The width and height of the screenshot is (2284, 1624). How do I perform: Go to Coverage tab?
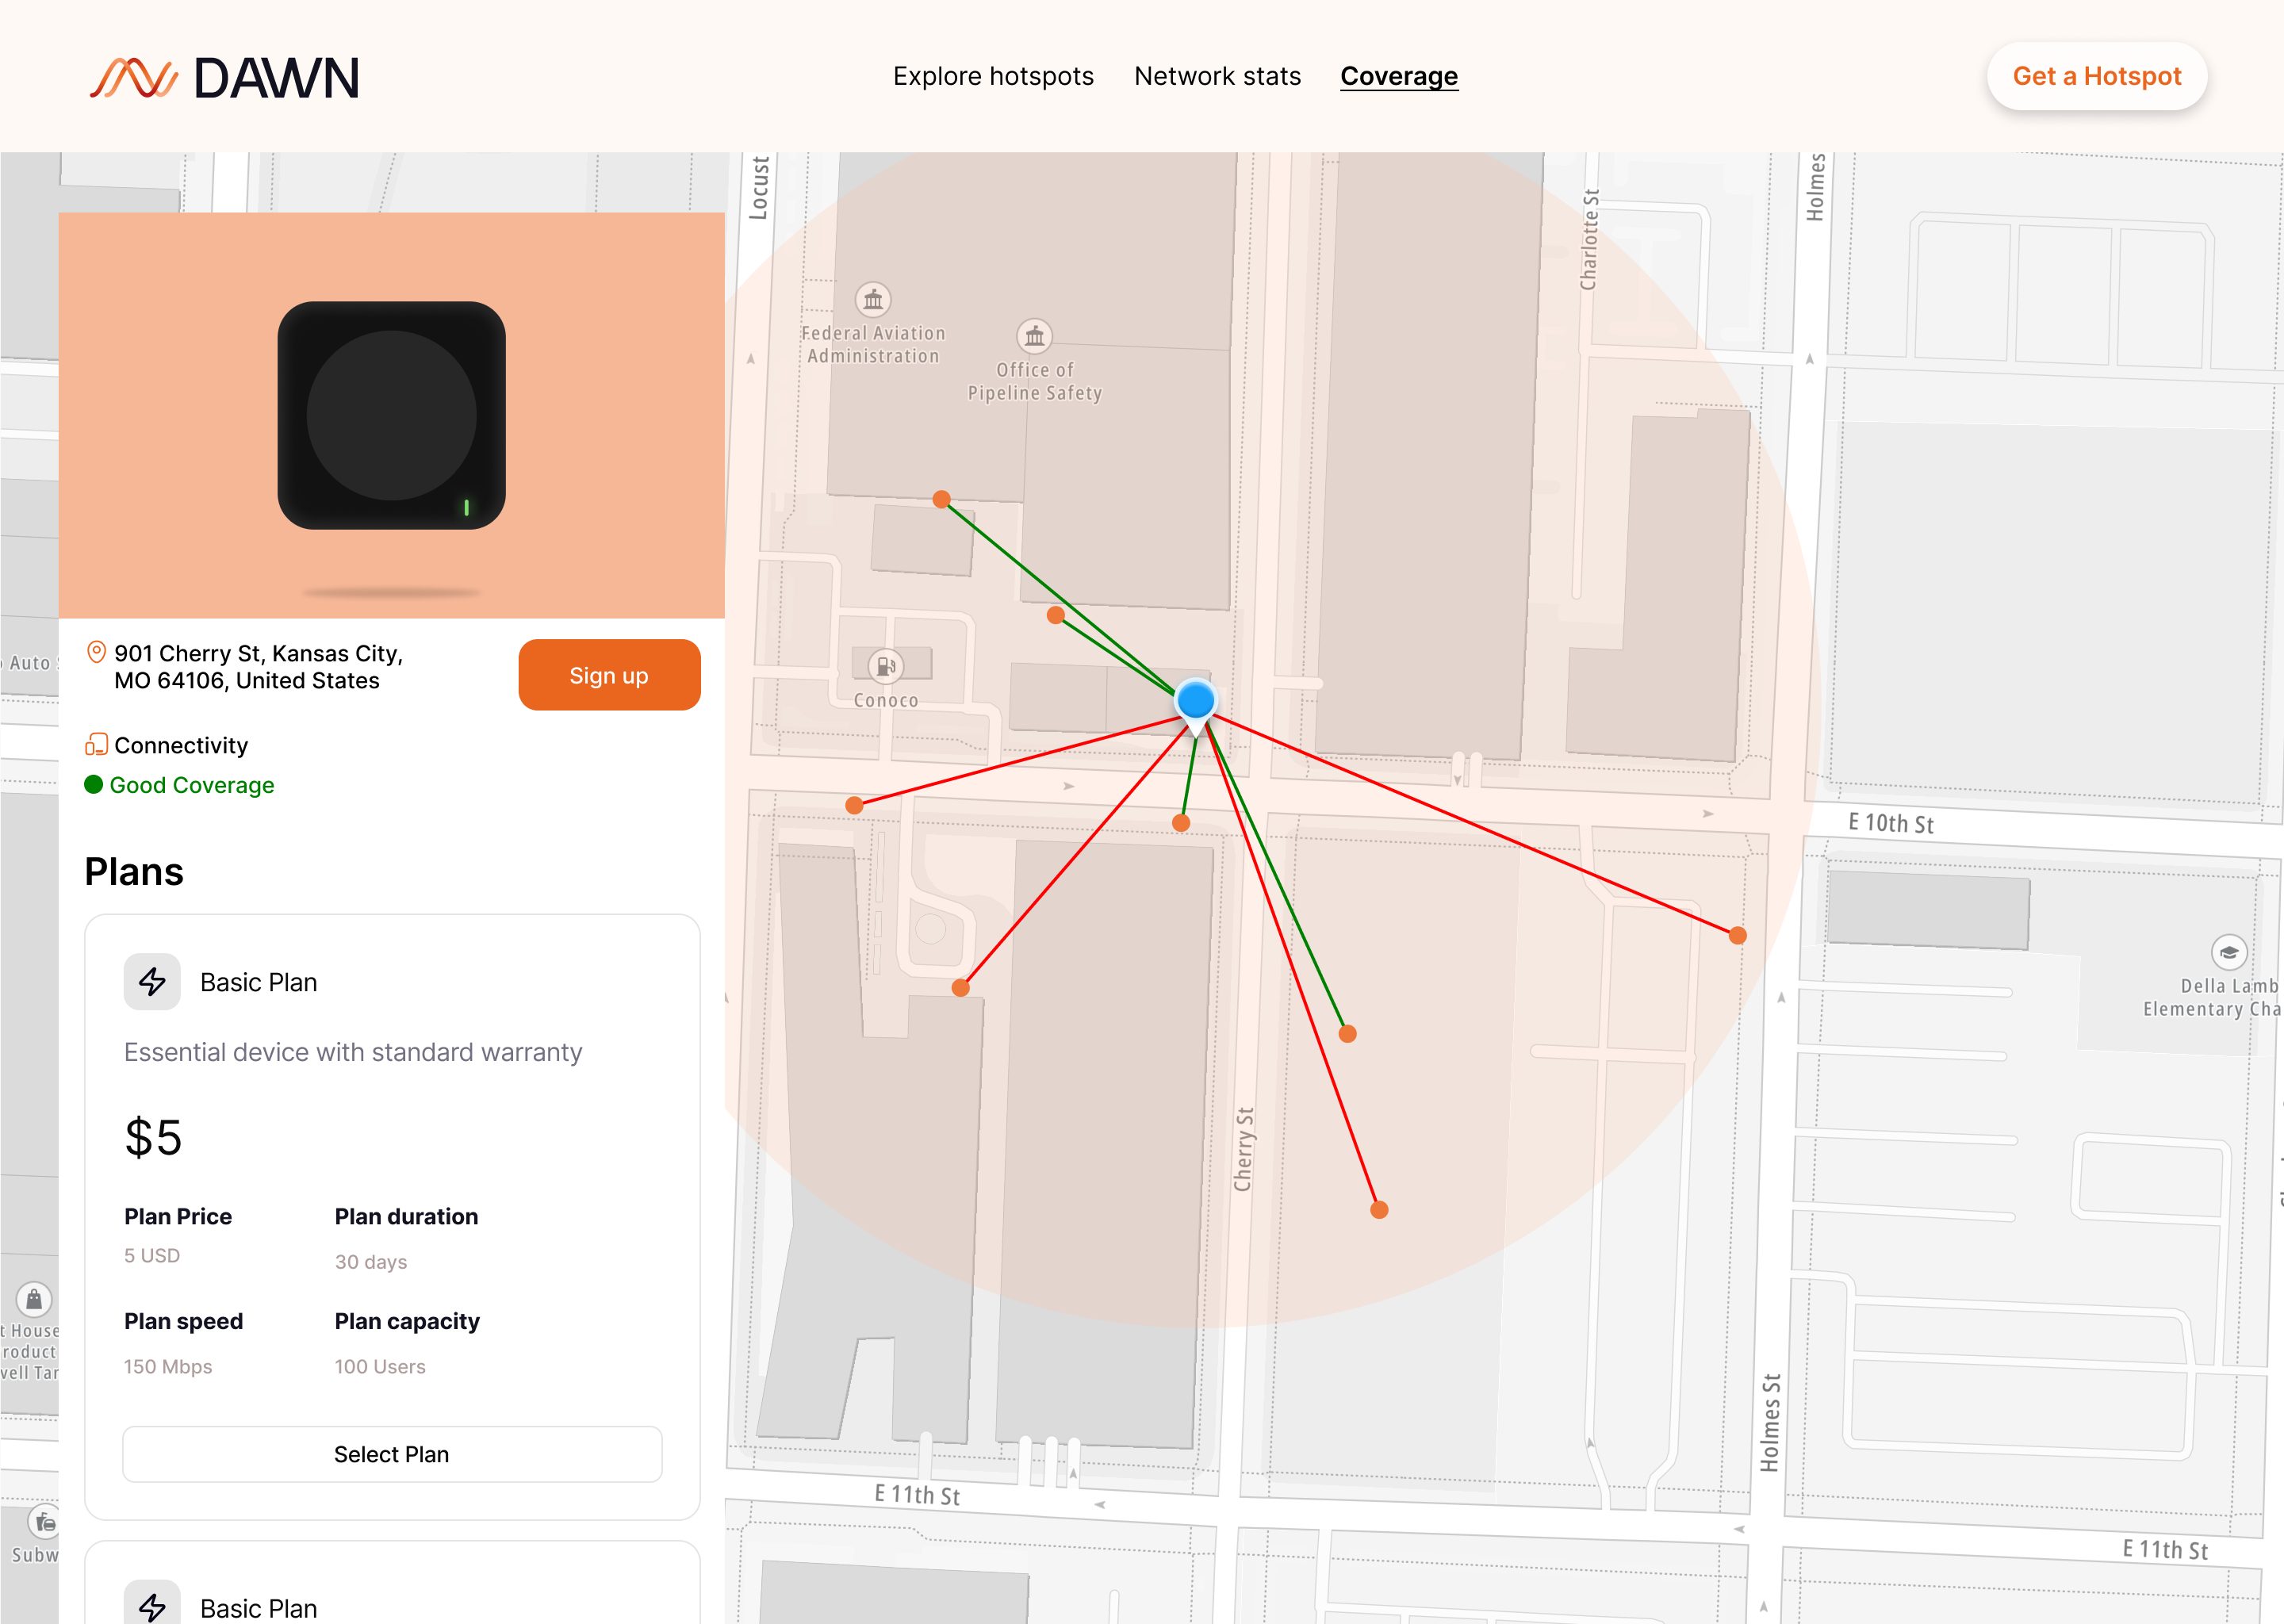[x=1399, y=76]
